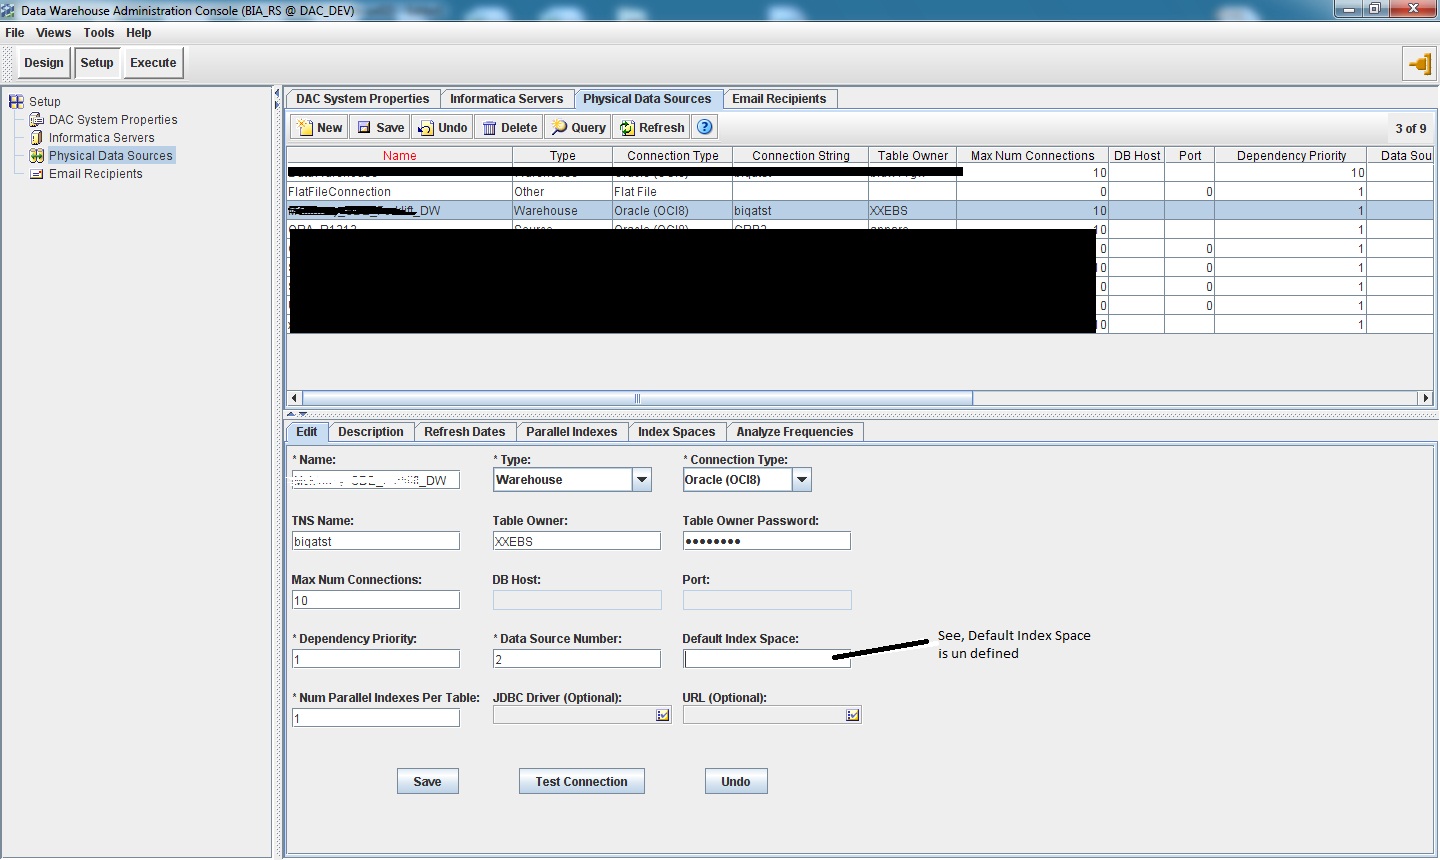Click the Undo button below the form
The image size is (1440, 860).
coord(736,781)
